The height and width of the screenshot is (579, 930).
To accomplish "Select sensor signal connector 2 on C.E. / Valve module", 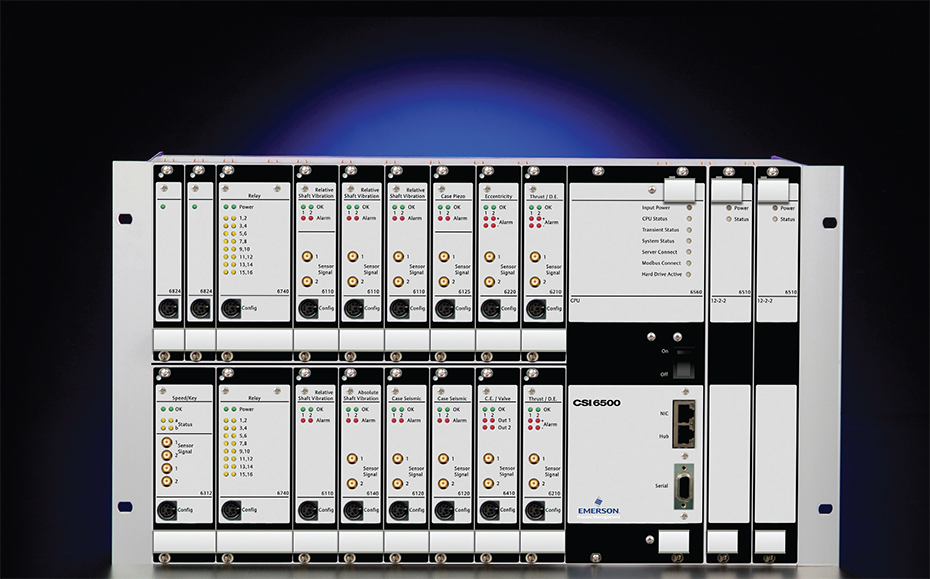I will click(489, 483).
